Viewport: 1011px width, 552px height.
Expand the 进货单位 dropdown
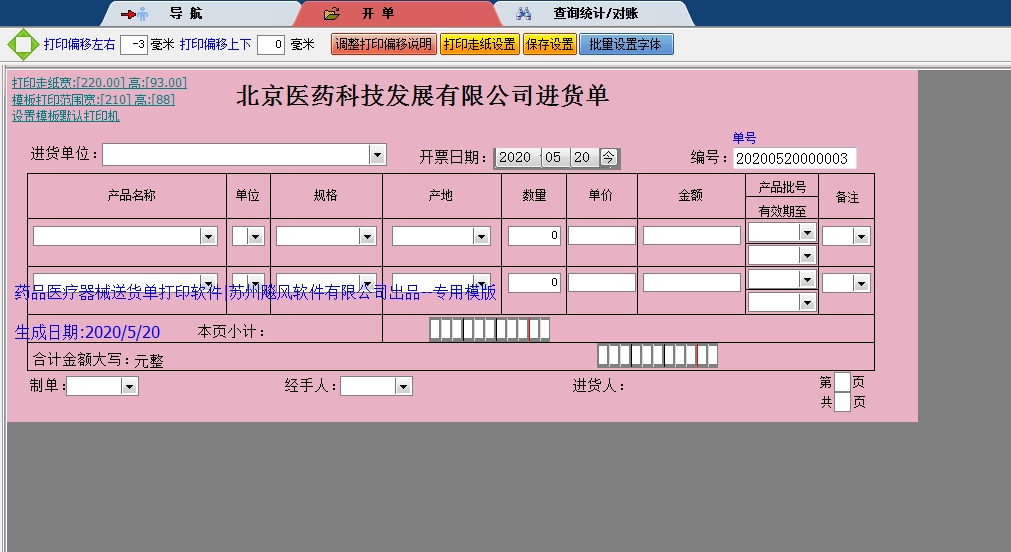pyautogui.click(x=377, y=155)
